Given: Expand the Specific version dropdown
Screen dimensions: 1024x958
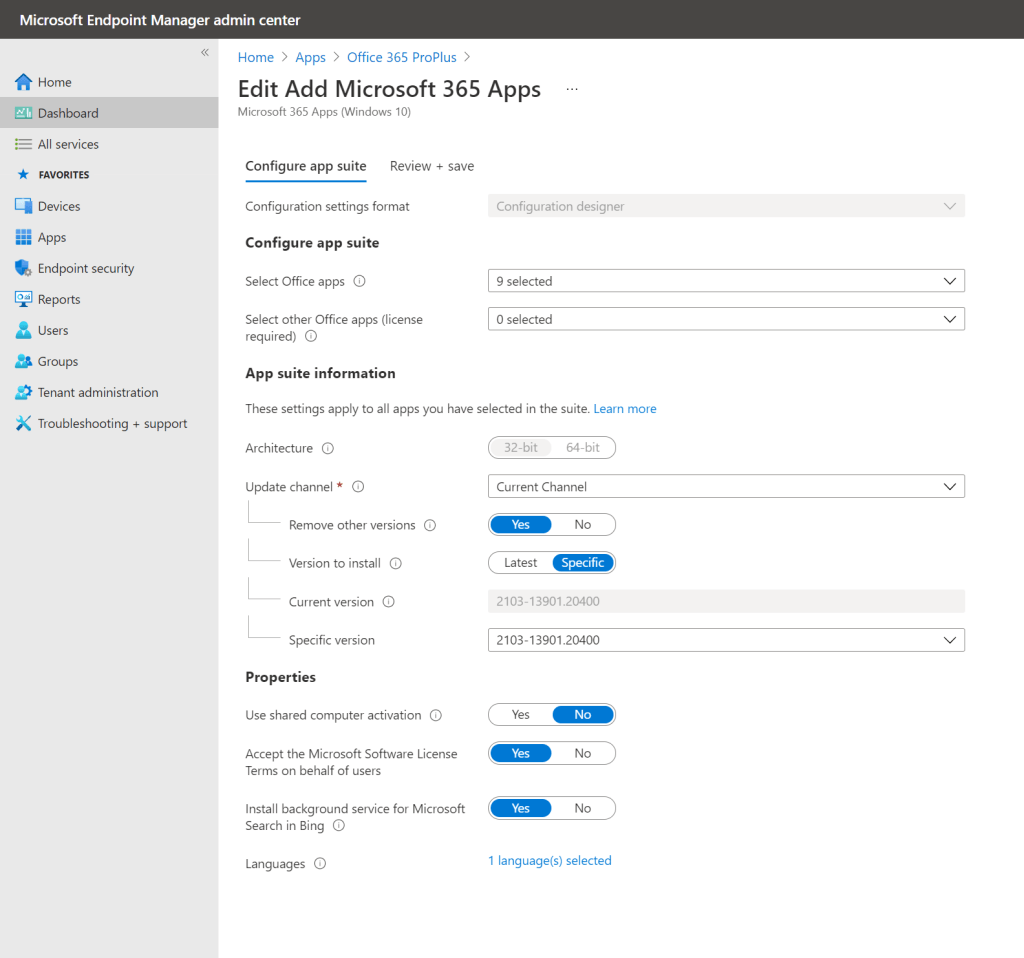Looking at the screenshot, I should 726,640.
